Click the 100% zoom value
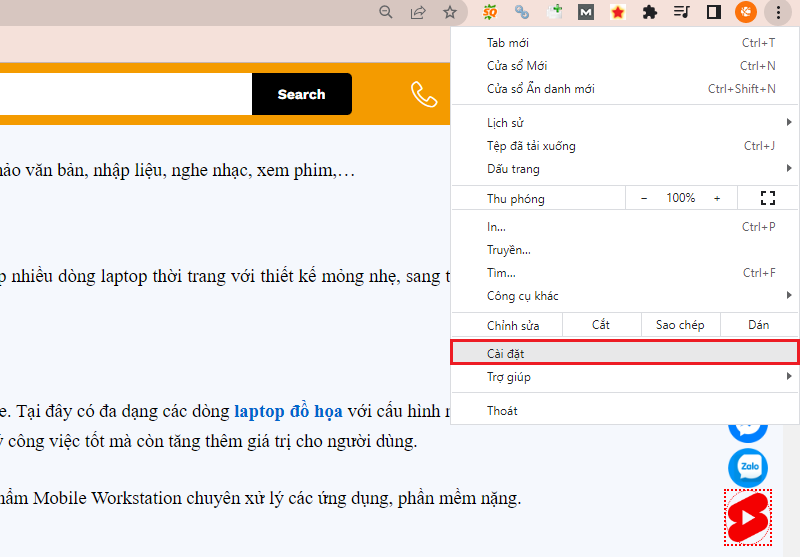 coord(681,198)
